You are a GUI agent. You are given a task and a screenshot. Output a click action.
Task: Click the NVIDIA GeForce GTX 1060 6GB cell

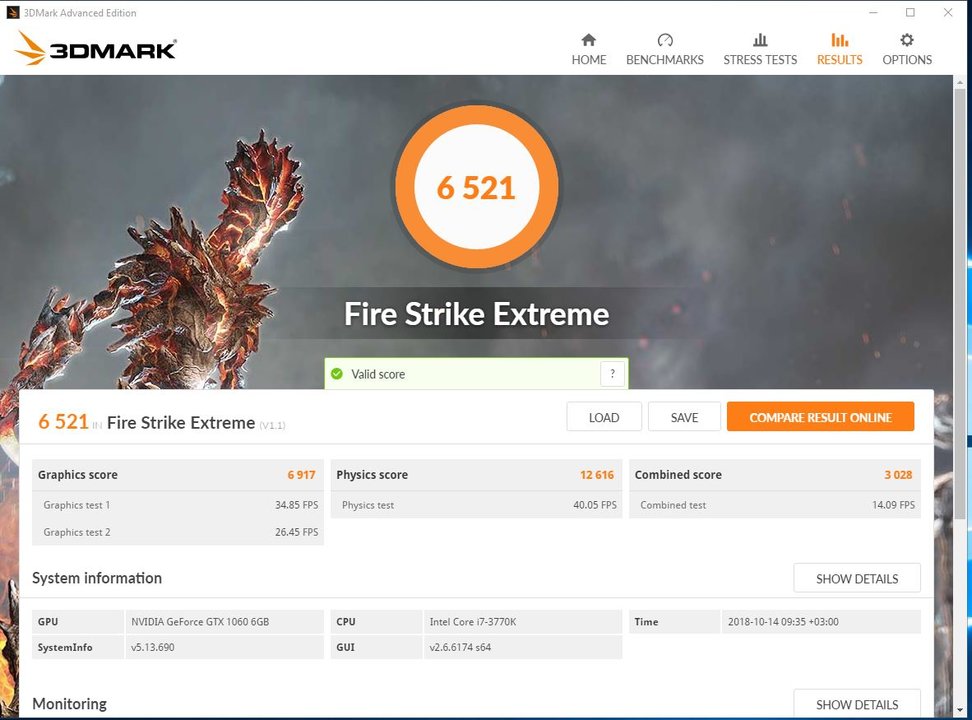point(224,621)
